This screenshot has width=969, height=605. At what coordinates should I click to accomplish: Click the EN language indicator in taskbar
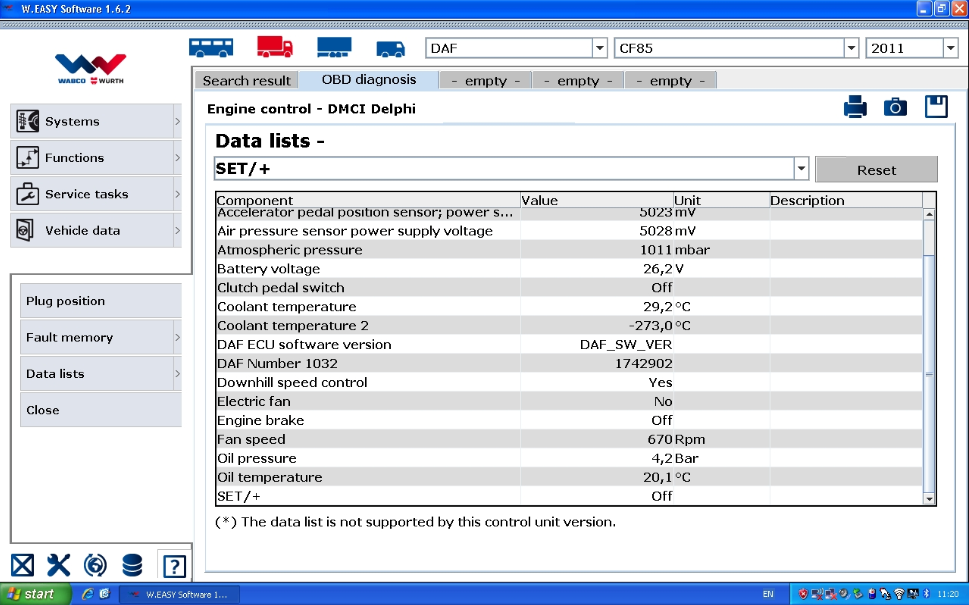[768, 594]
